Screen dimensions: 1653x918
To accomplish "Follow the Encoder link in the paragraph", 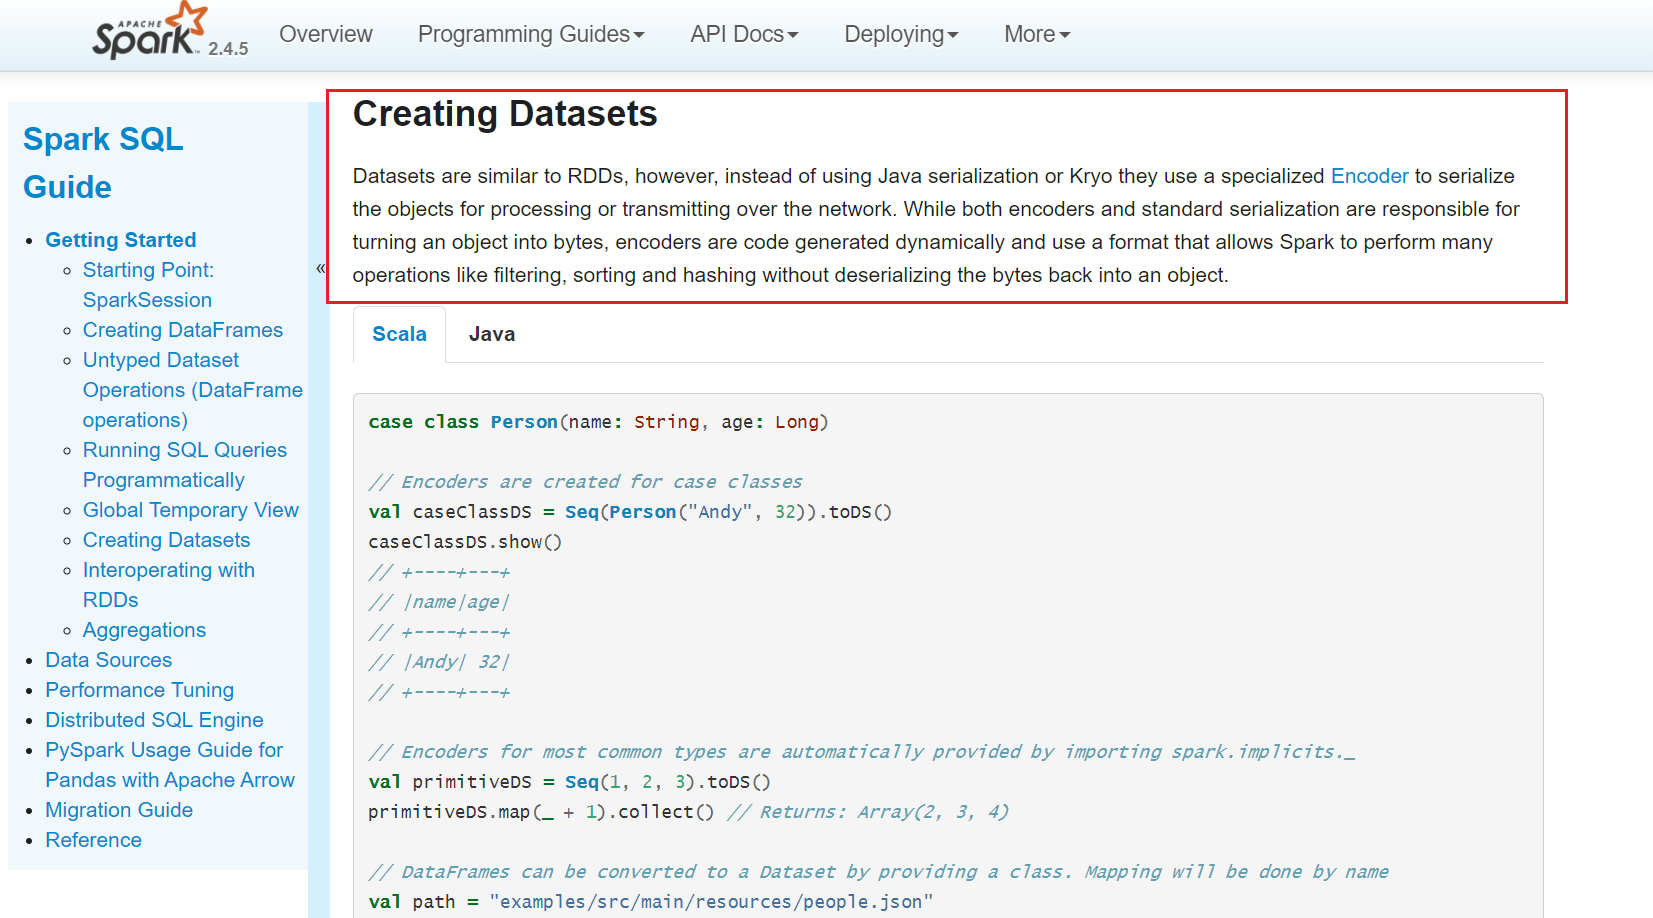I will click(1369, 176).
